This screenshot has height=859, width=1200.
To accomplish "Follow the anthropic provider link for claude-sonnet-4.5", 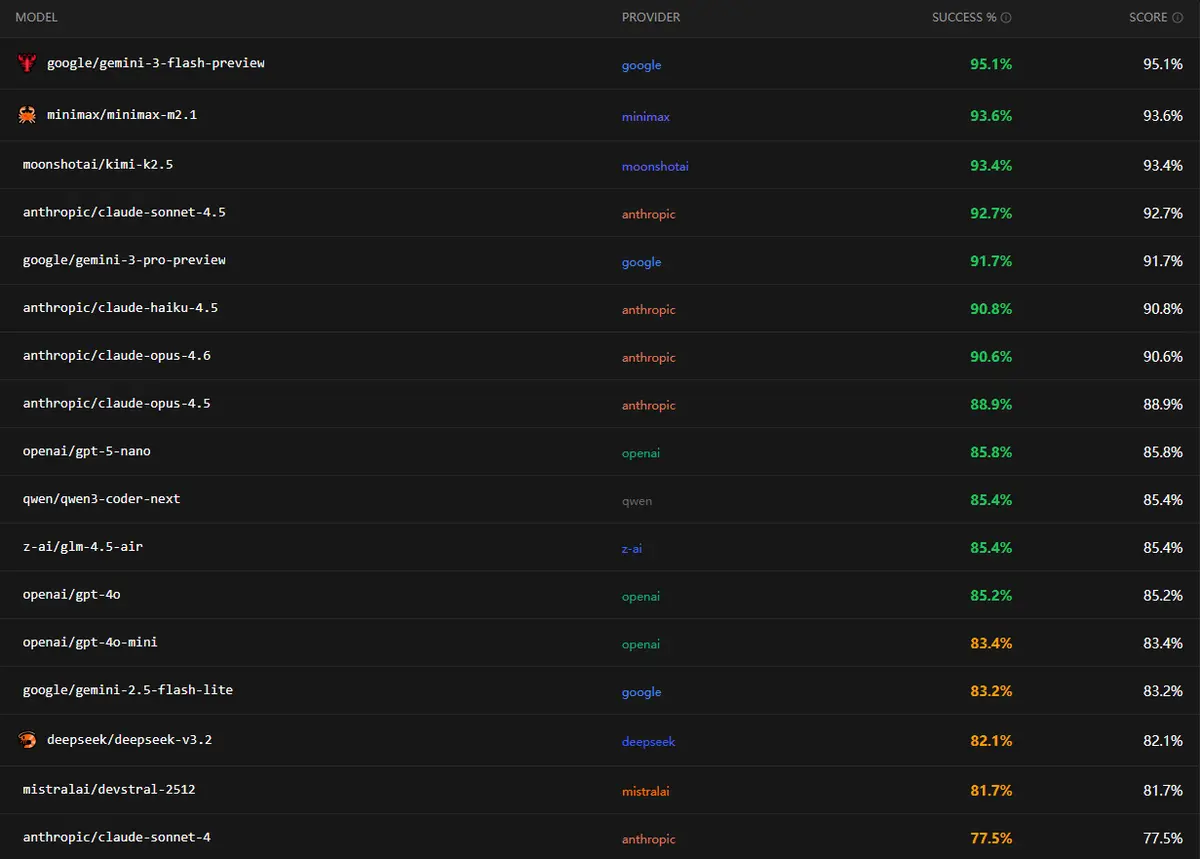I will click(649, 214).
